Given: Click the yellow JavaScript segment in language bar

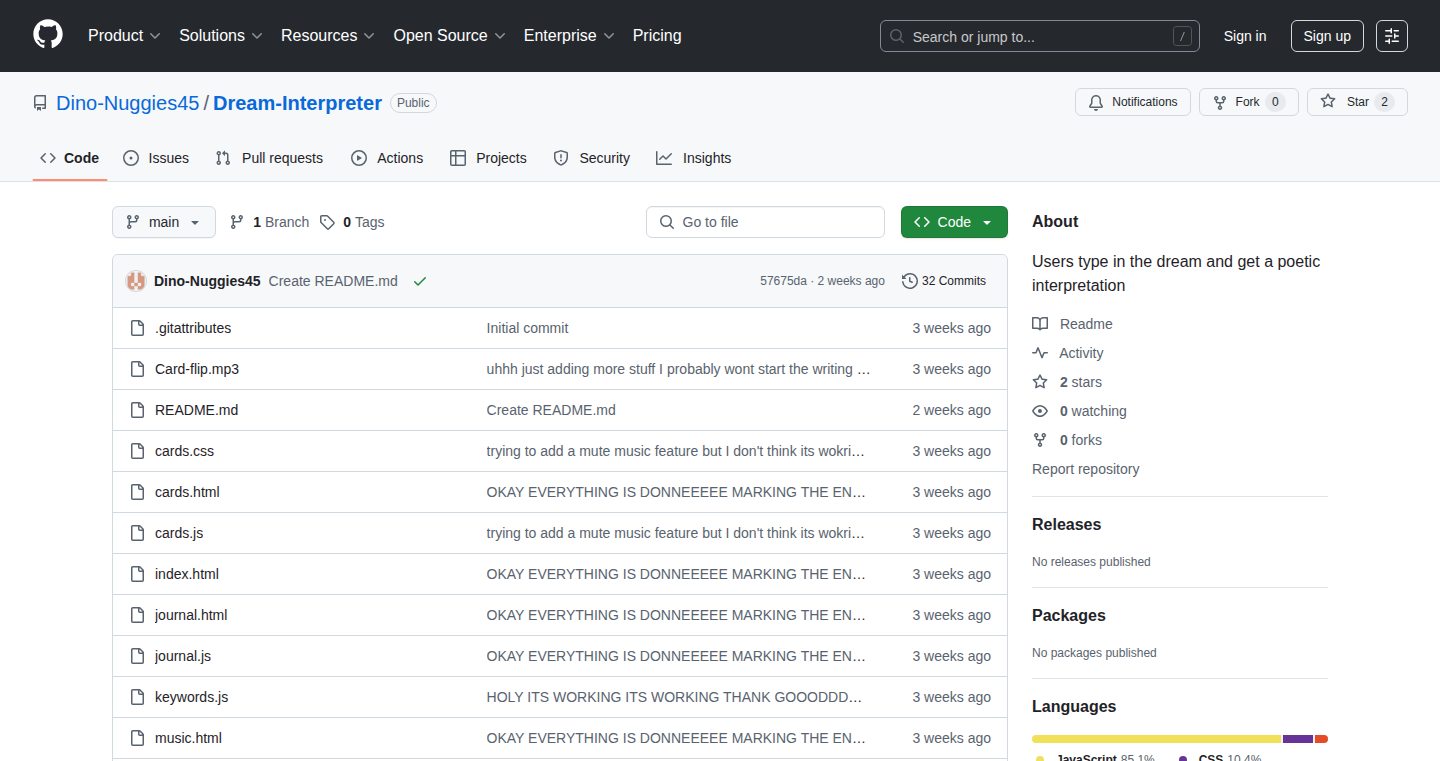Looking at the screenshot, I should pos(1157,739).
